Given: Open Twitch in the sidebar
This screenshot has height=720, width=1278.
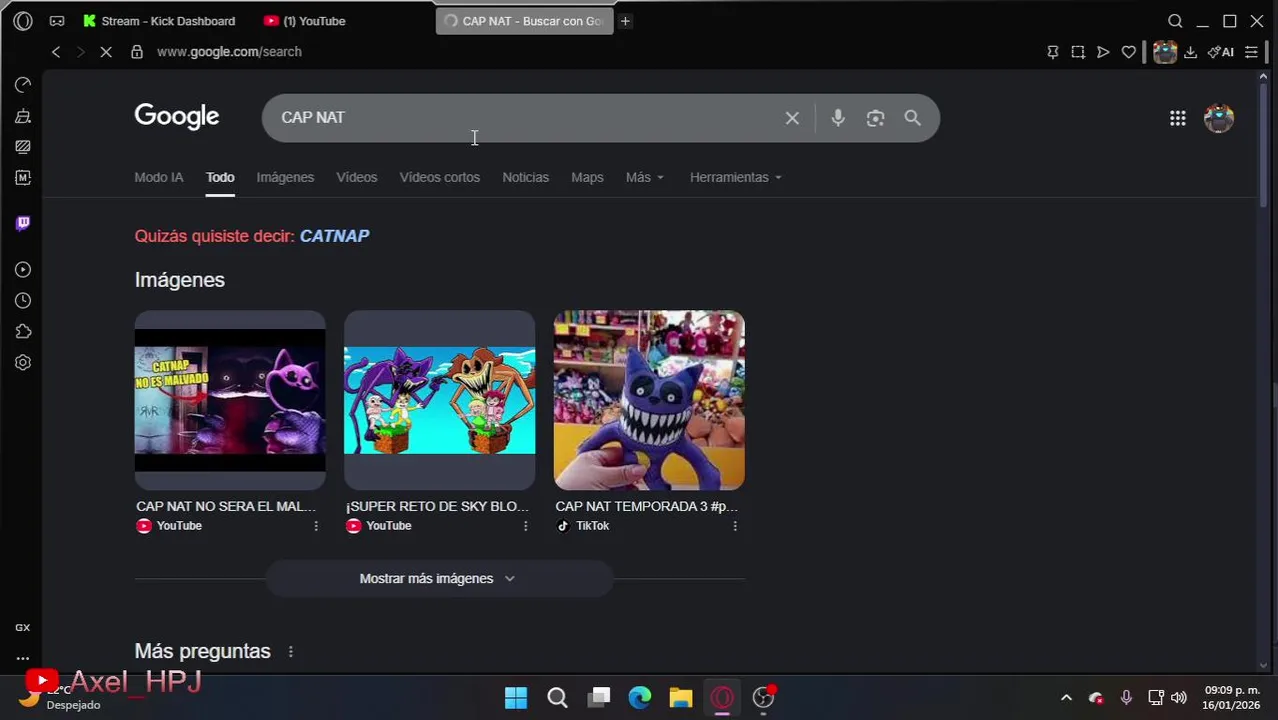Looking at the screenshot, I should (x=23, y=223).
